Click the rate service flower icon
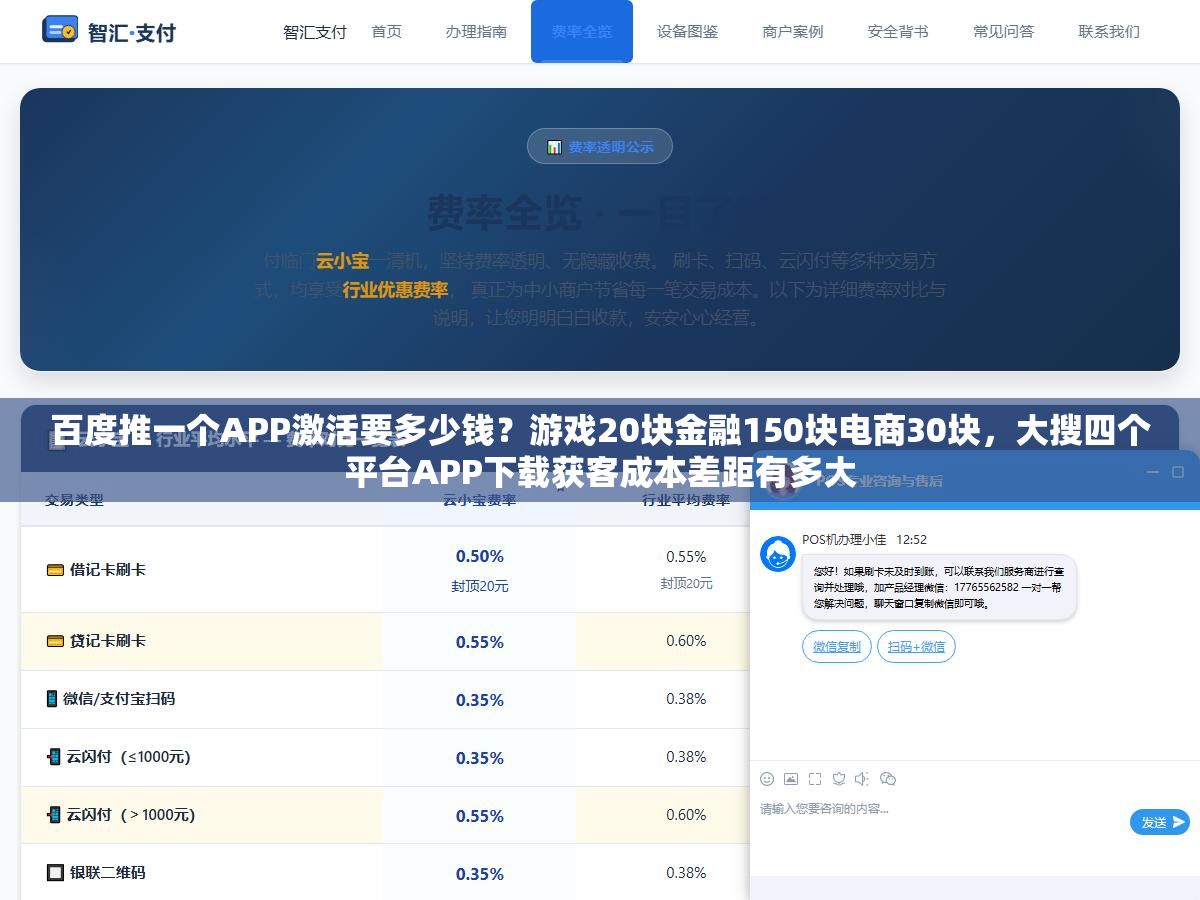Image resolution: width=1200 pixels, height=900 pixels. click(x=839, y=779)
